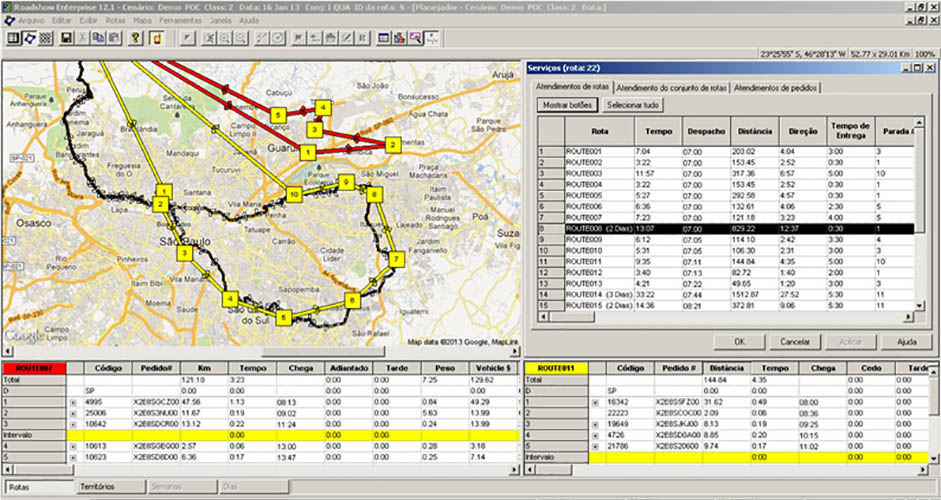The height and width of the screenshot is (500, 941).
Task: Open the Arquivo menu
Action: click(x=31, y=20)
